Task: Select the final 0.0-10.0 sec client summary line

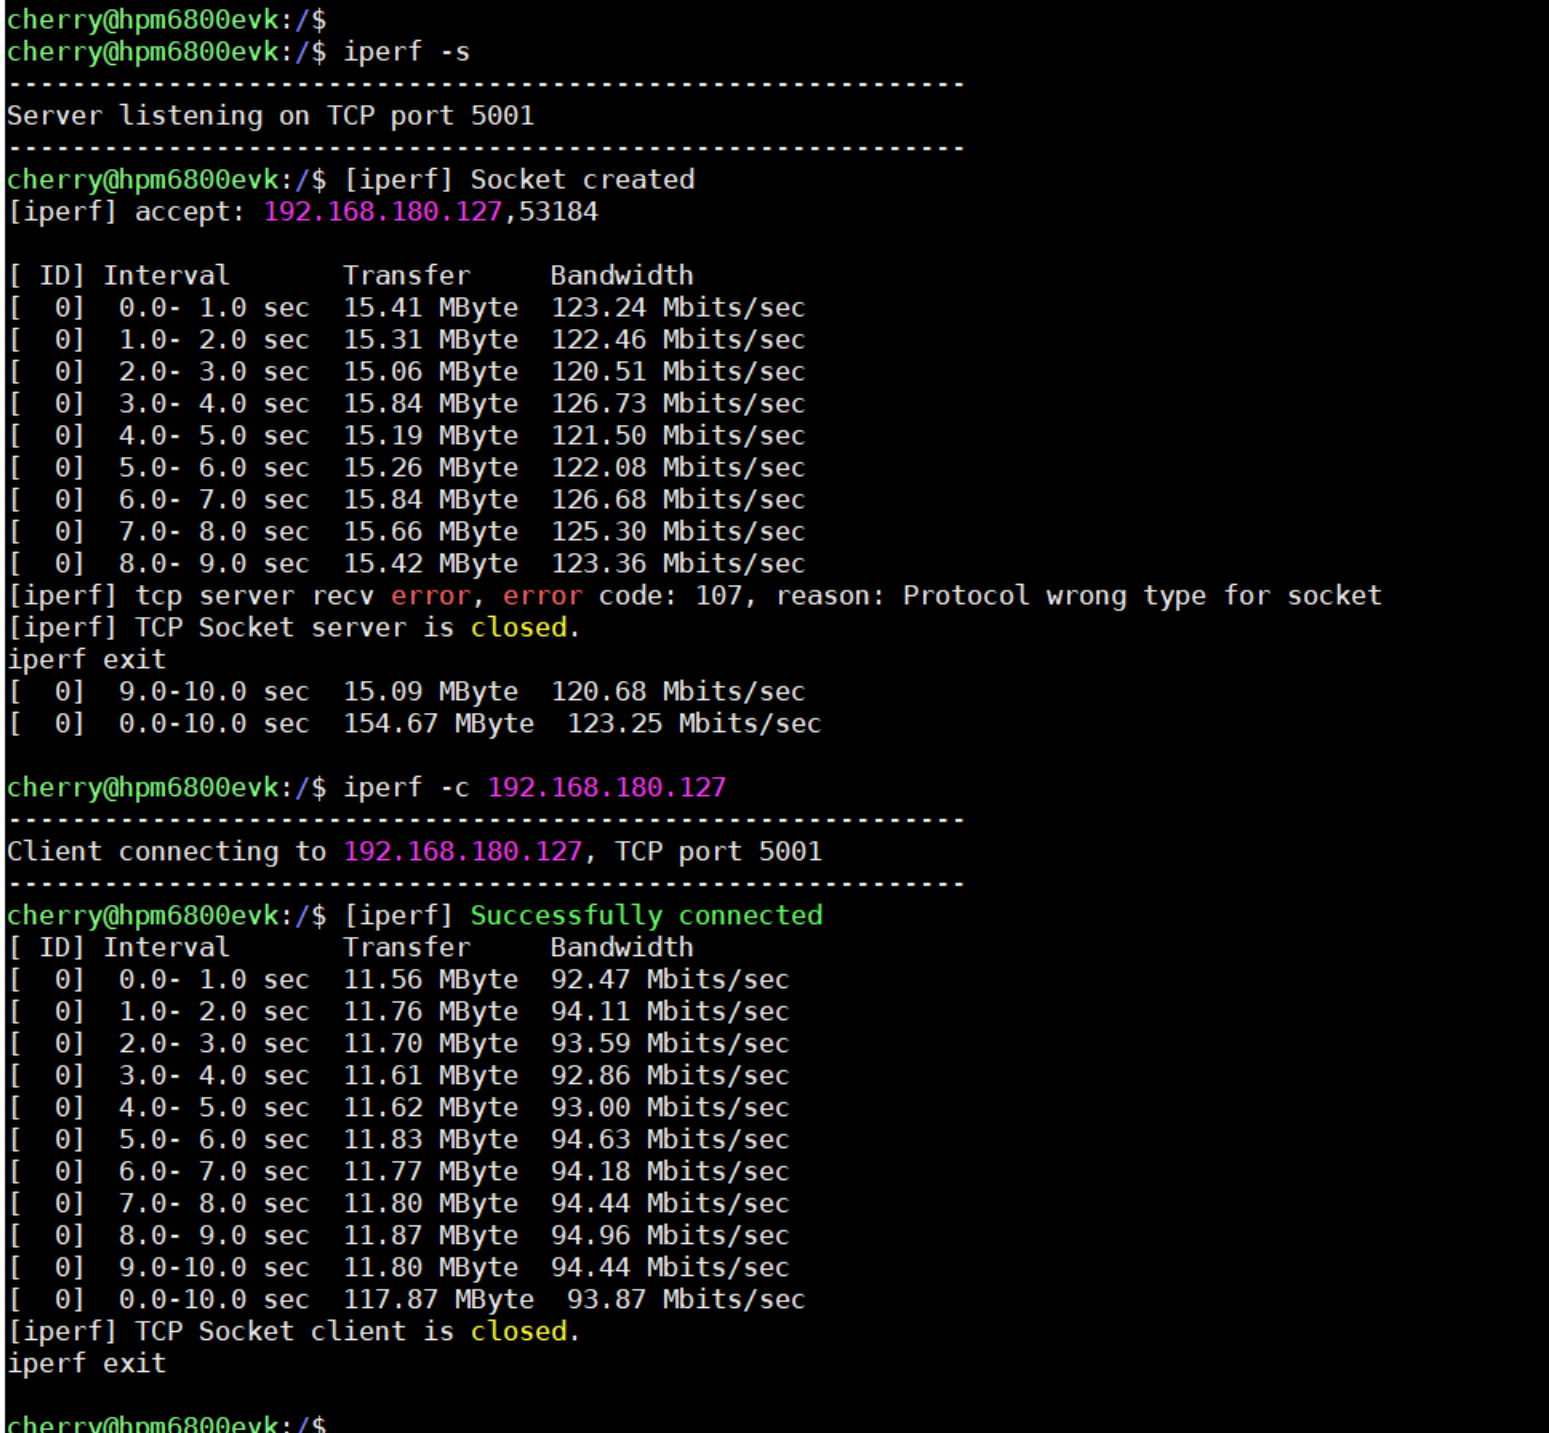Action: (x=400, y=1299)
